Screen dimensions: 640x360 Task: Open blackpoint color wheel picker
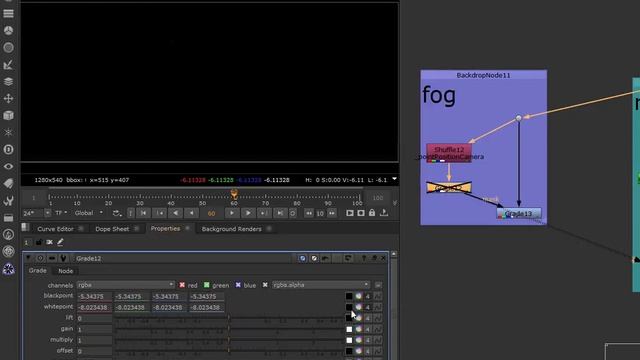pyautogui.click(x=358, y=296)
